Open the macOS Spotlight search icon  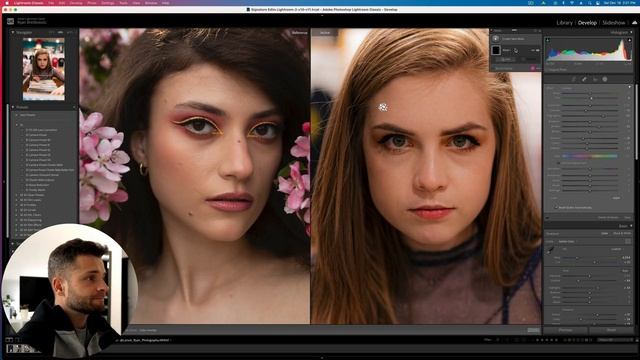pos(589,3)
